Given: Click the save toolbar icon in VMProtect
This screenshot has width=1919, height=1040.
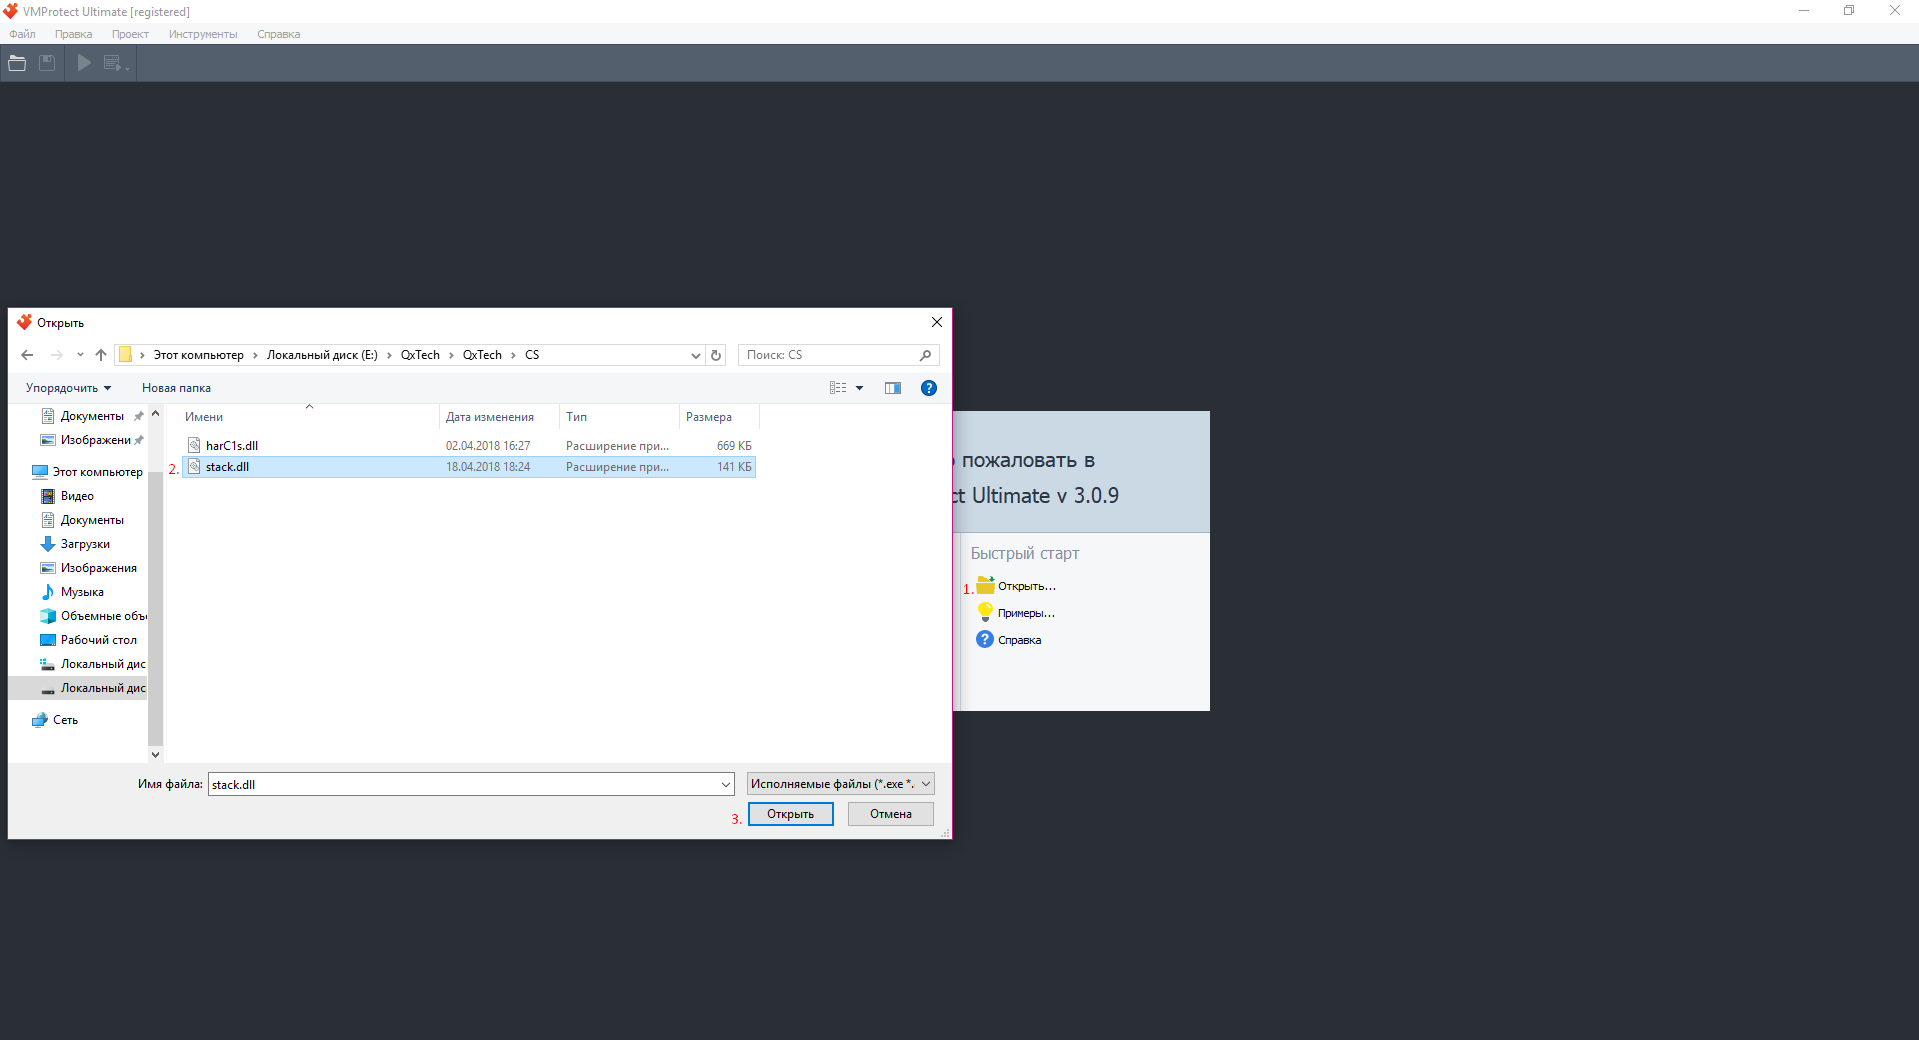Looking at the screenshot, I should (x=47, y=63).
